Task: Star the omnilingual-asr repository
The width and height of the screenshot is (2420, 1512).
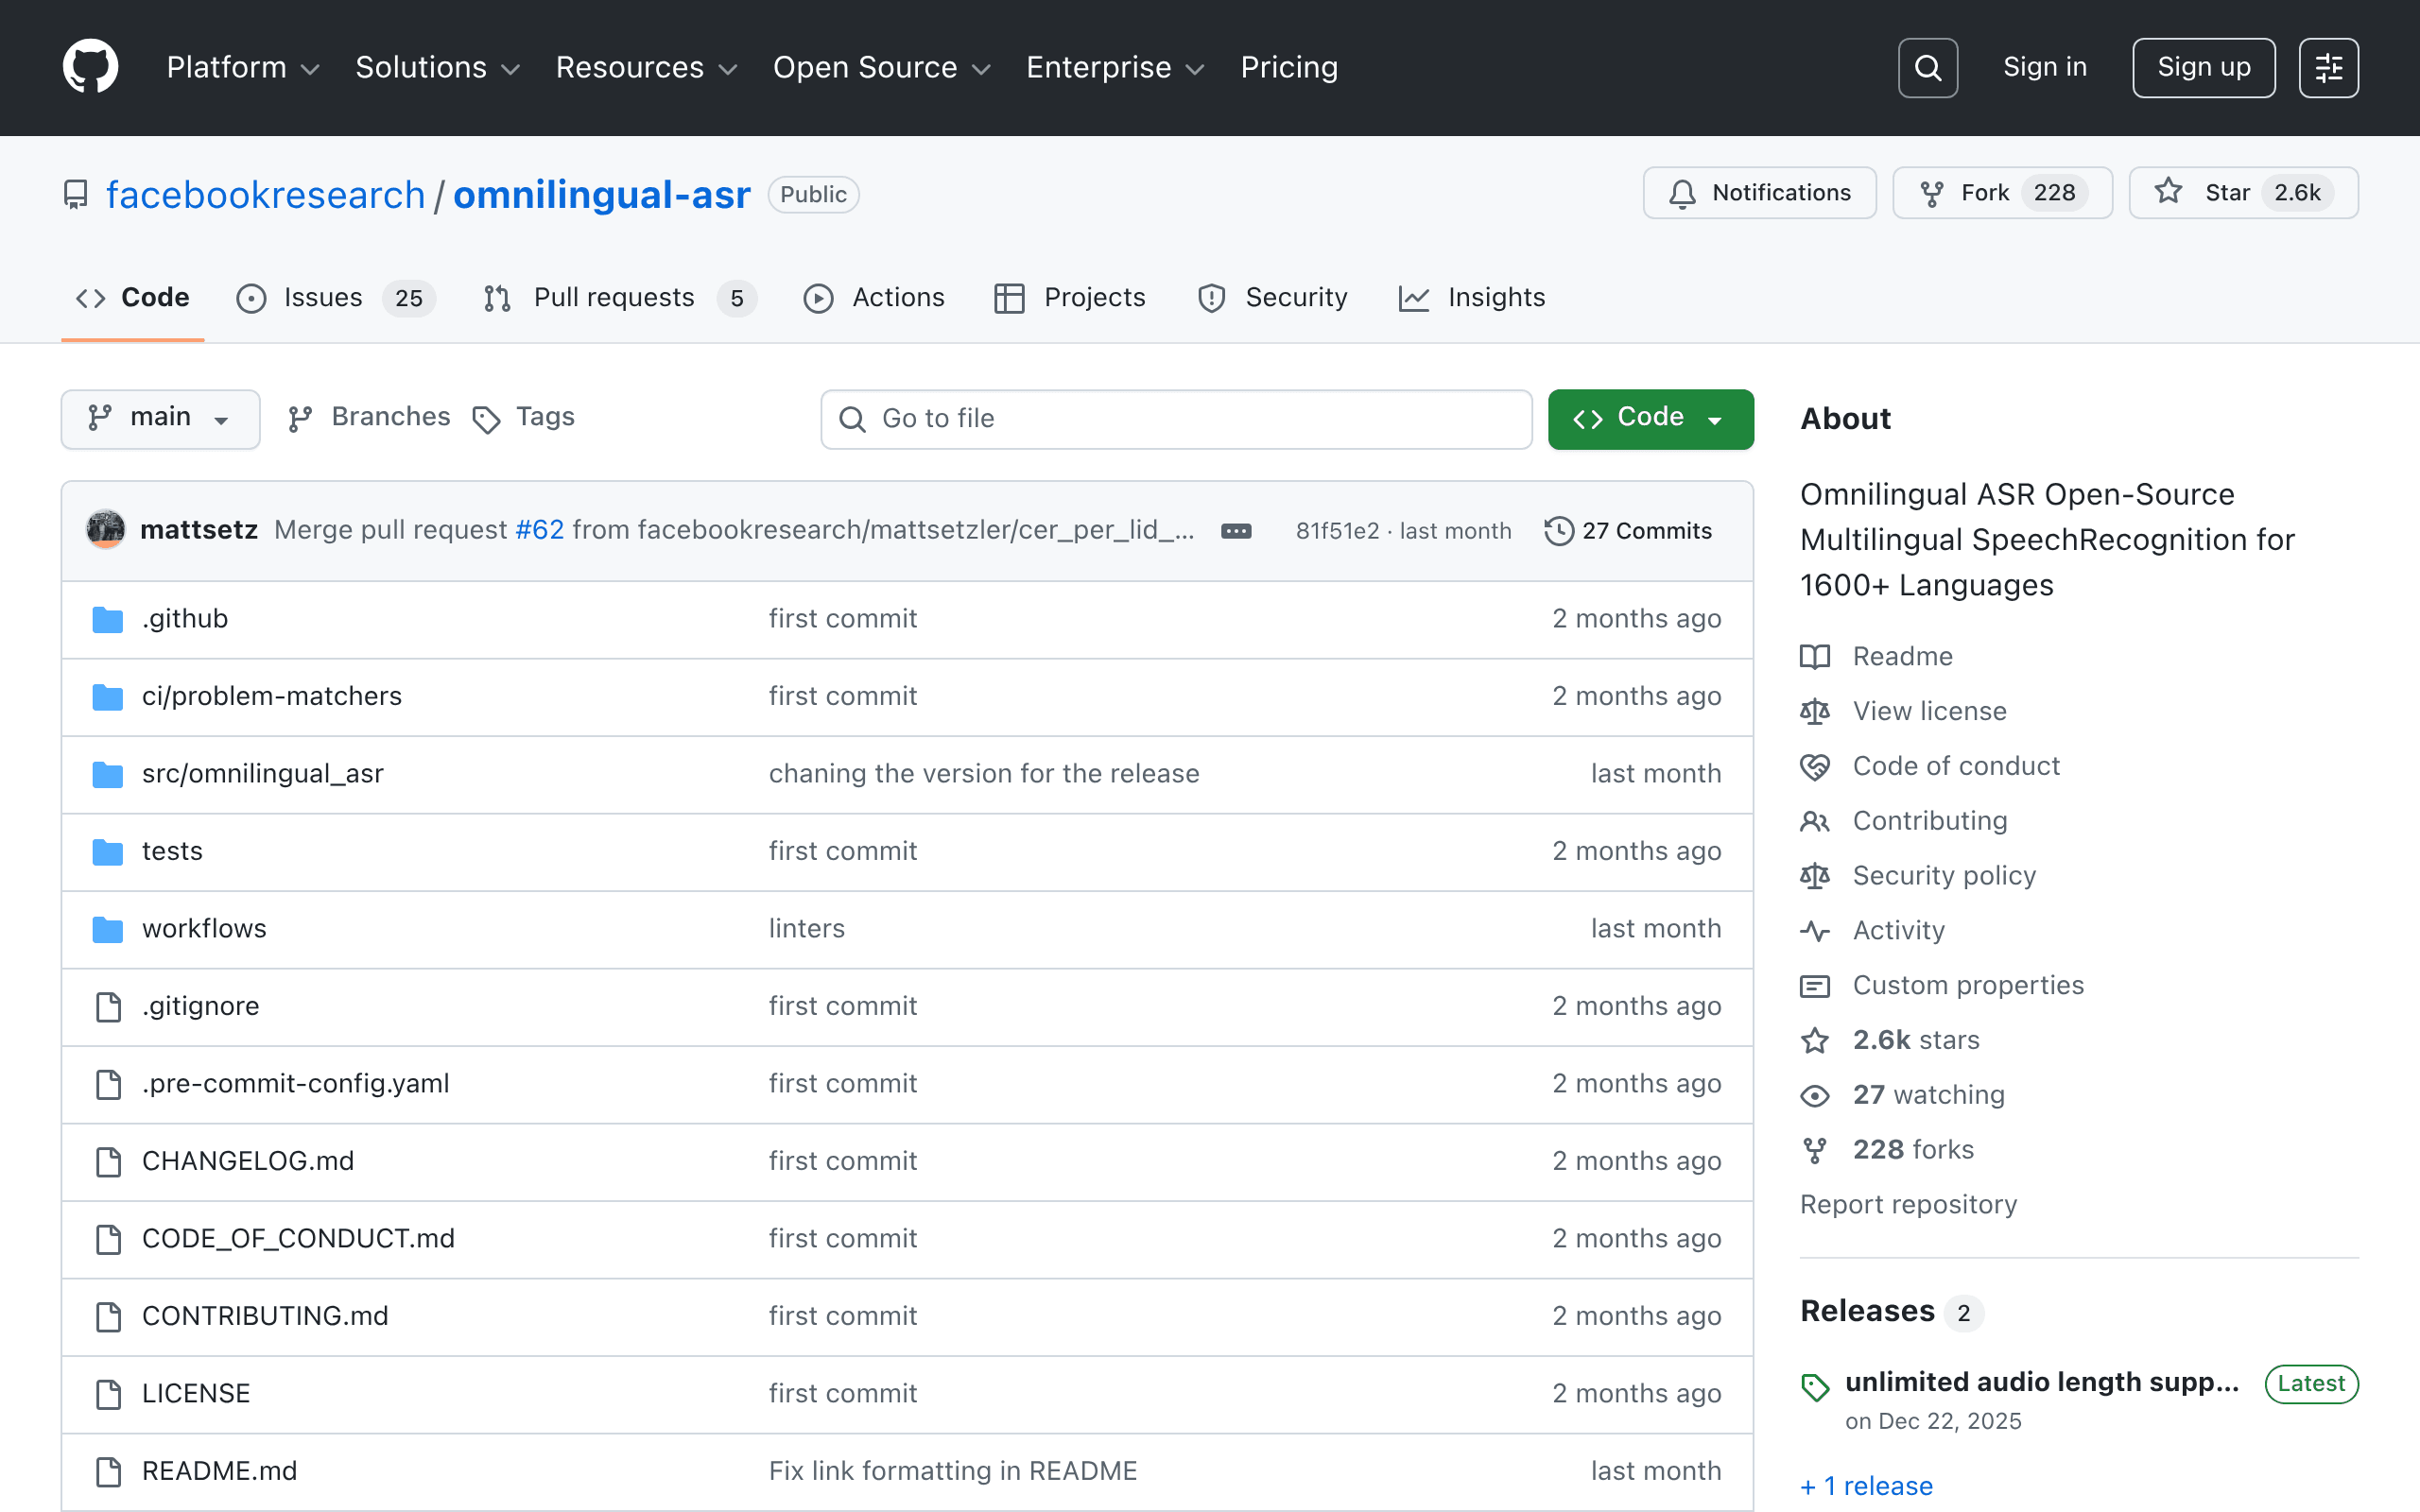Action: click(2243, 193)
